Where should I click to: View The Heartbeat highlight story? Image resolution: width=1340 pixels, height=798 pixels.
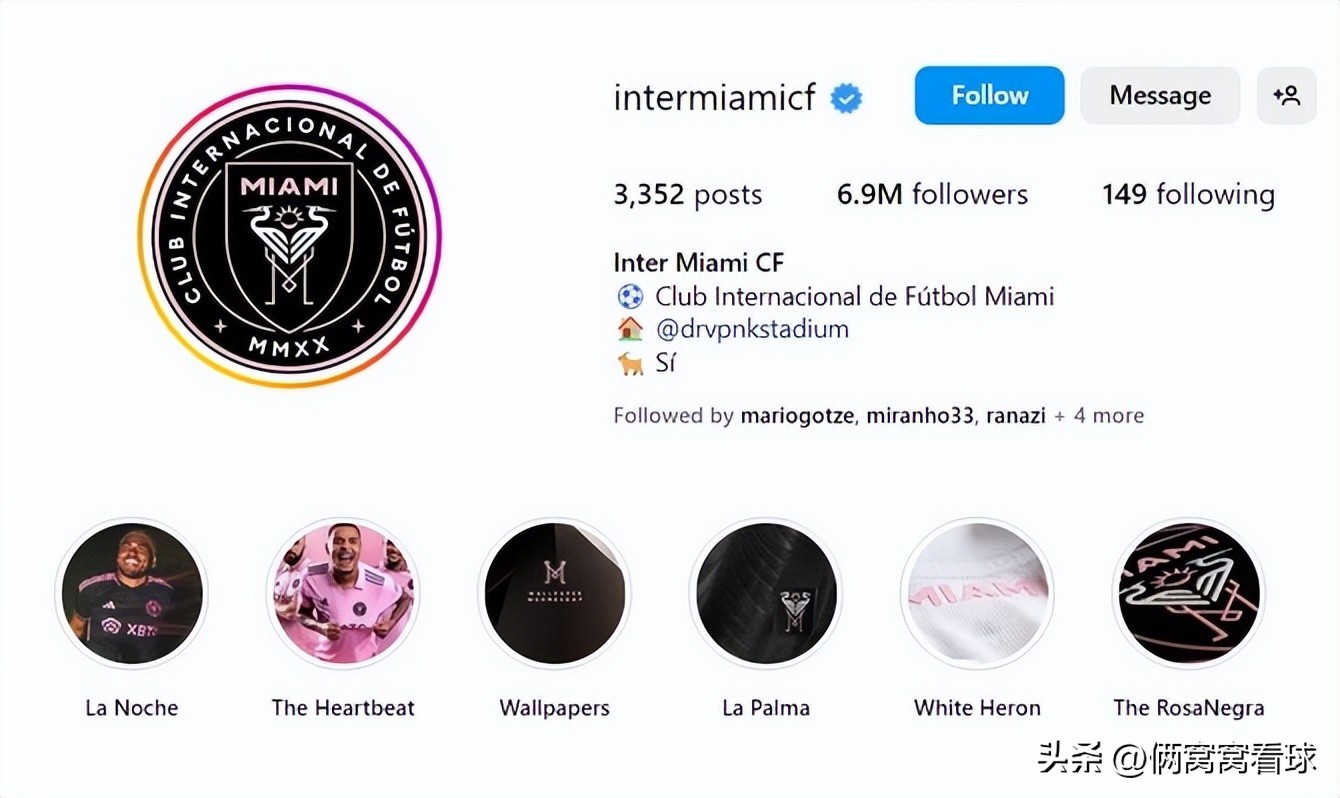(342, 593)
